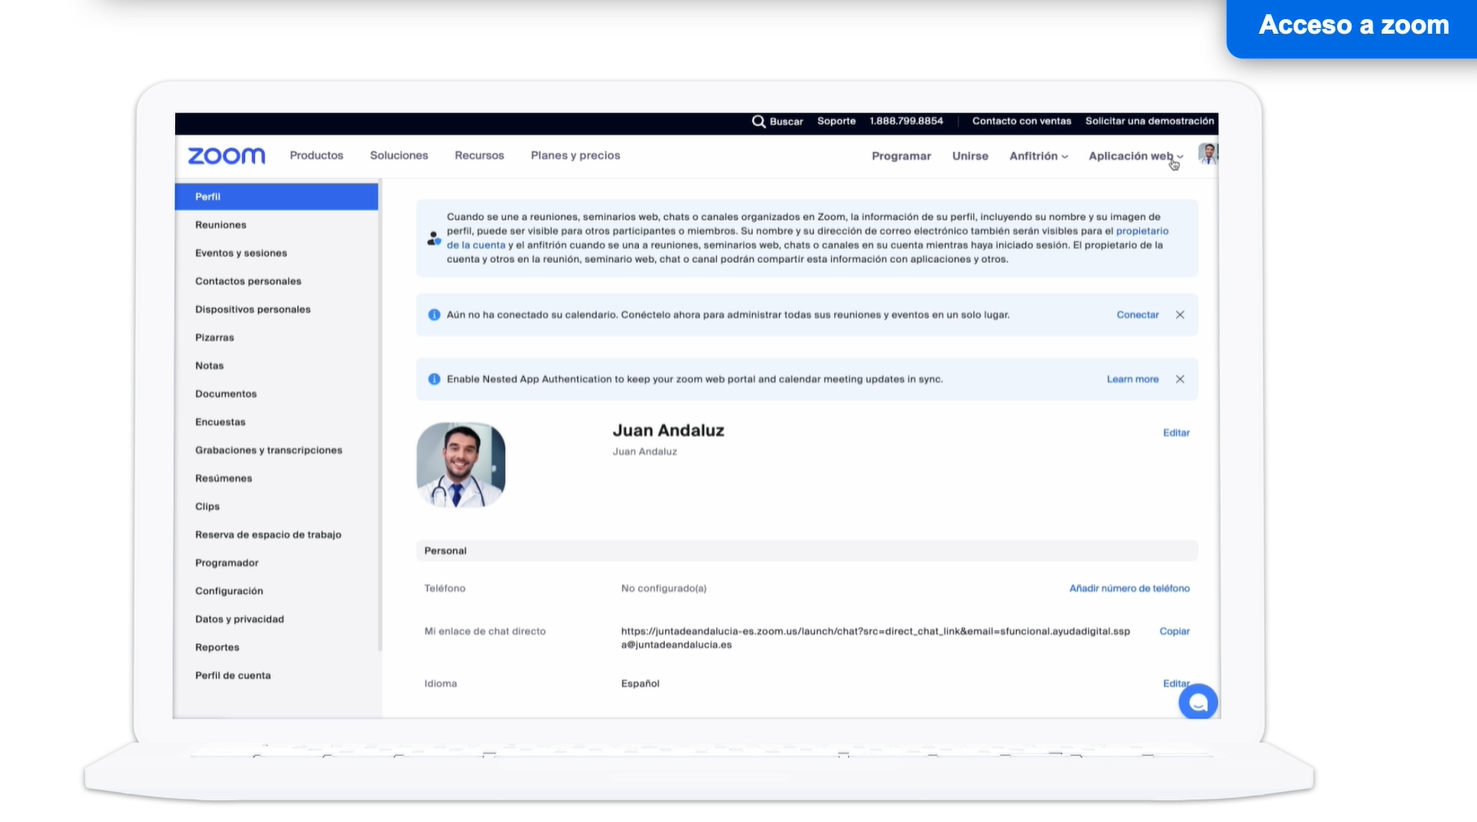
Task: Click the Personal section header
Action: point(807,551)
